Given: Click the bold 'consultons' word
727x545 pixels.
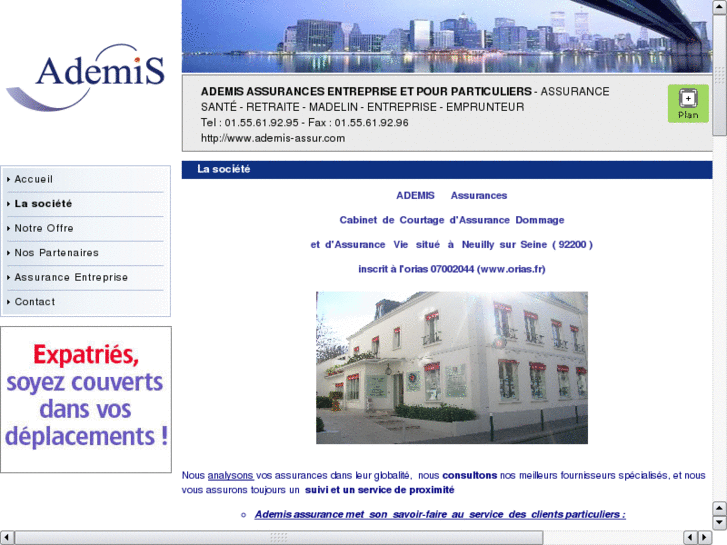Looking at the screenshot, I should pos(470,475).
